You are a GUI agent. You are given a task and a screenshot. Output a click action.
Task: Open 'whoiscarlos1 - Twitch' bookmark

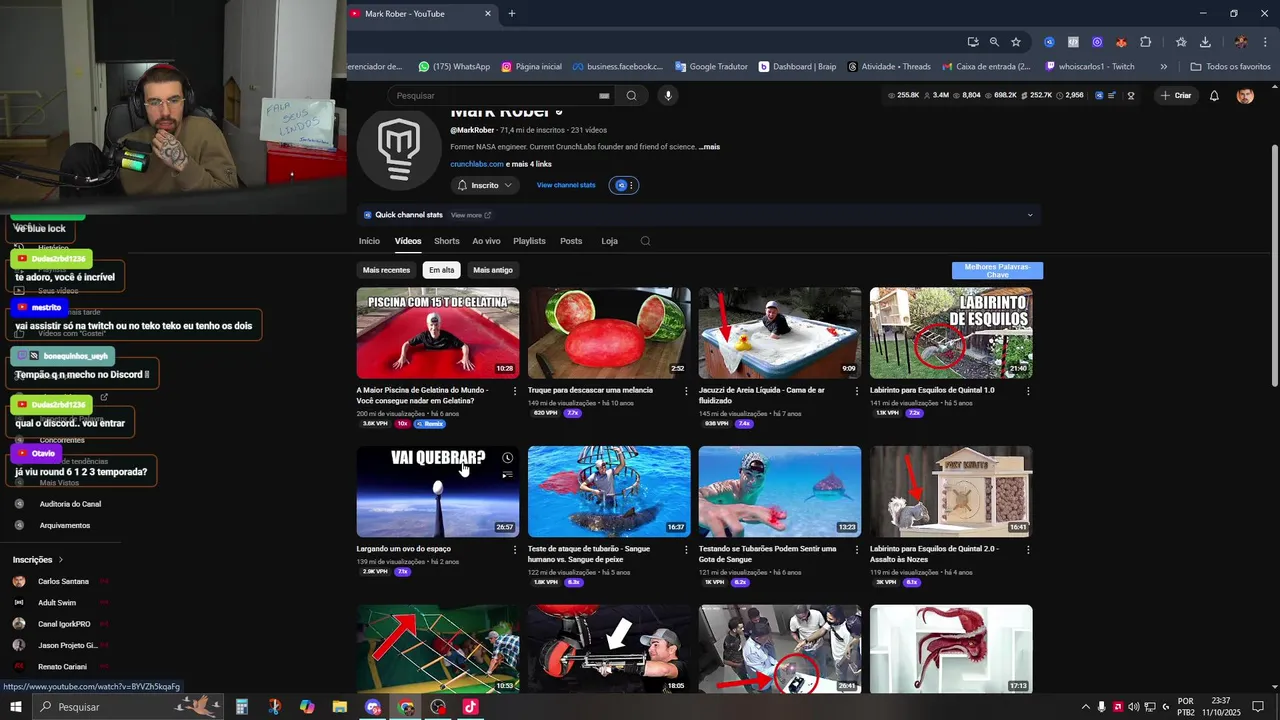1090,67
